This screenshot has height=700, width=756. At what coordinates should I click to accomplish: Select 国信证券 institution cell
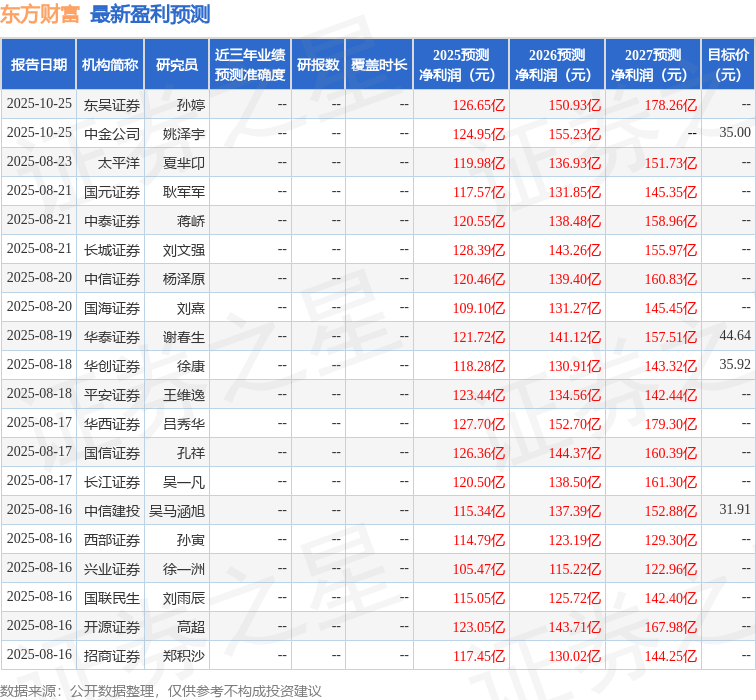pos(112,453)
